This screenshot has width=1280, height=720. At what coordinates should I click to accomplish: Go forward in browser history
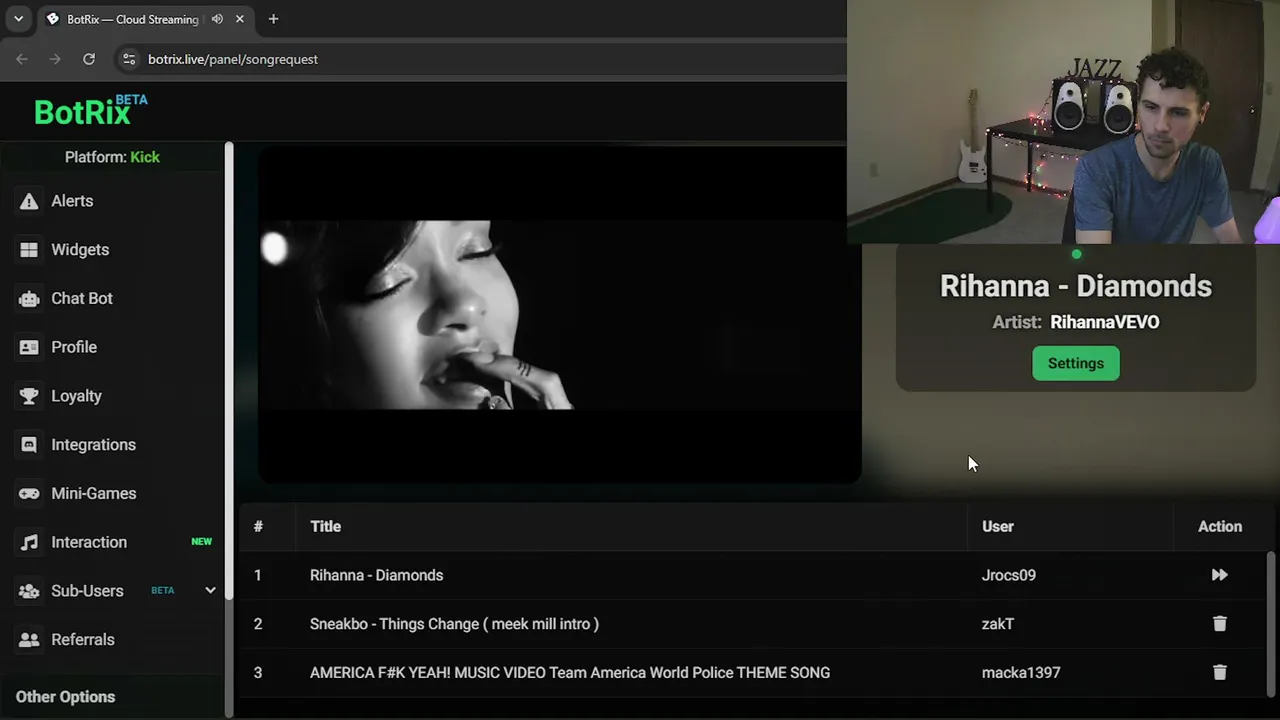pos(55,59)
